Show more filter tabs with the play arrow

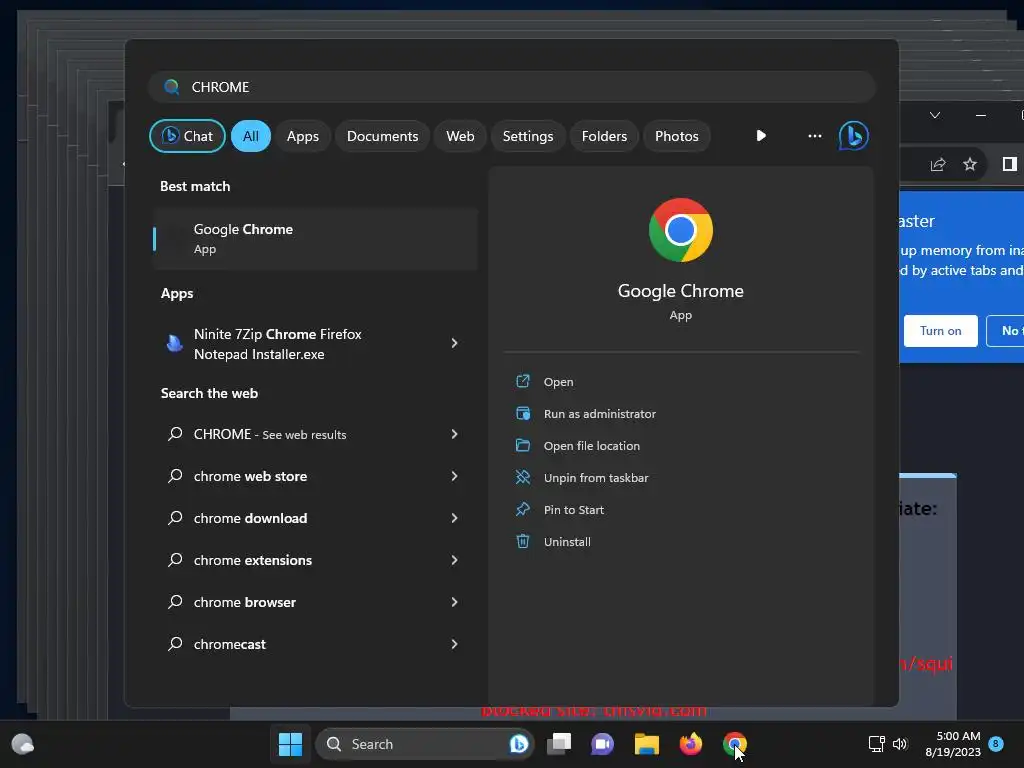(x=761, y=136)
